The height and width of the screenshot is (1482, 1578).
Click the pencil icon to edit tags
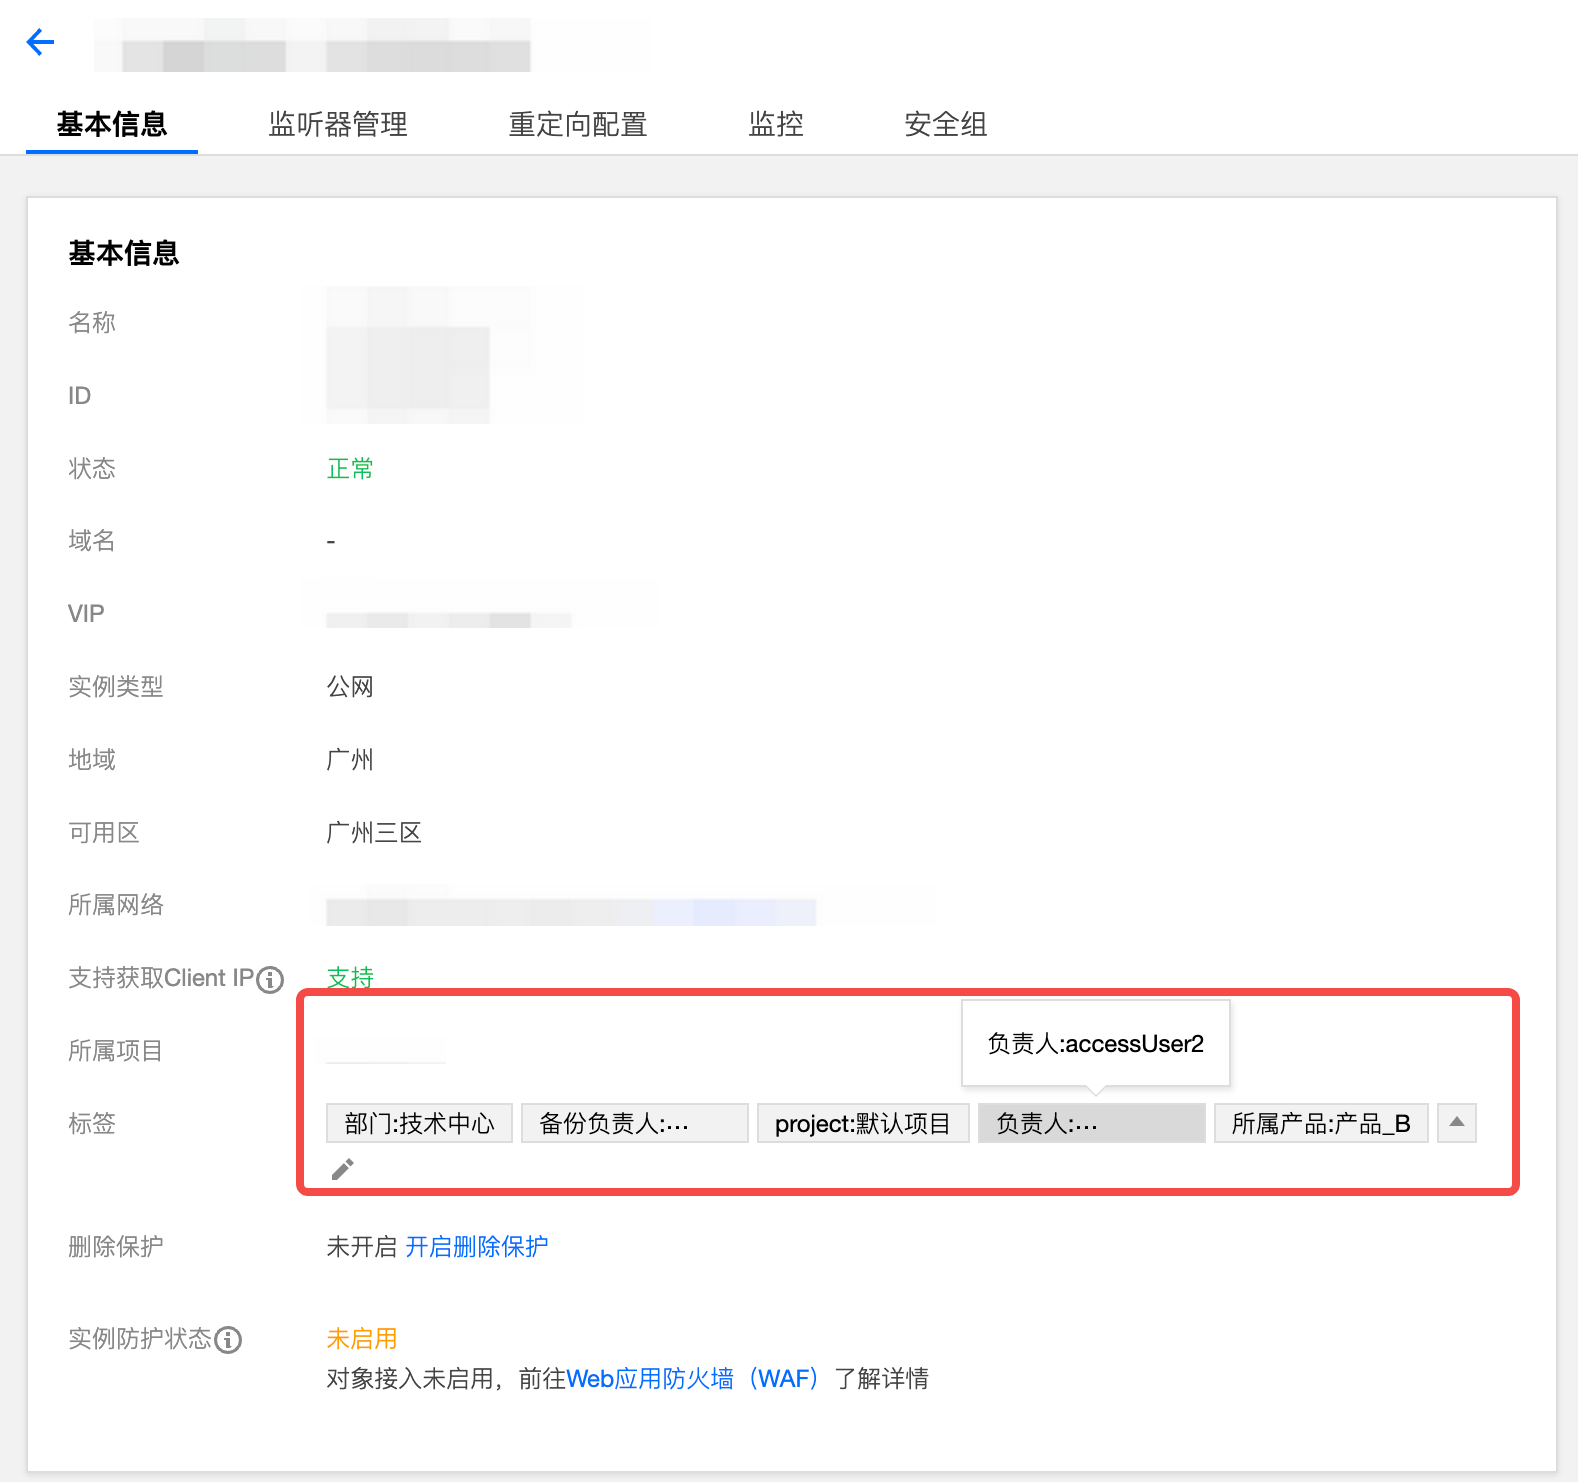pyautogui.click(x=342, y=1169)
